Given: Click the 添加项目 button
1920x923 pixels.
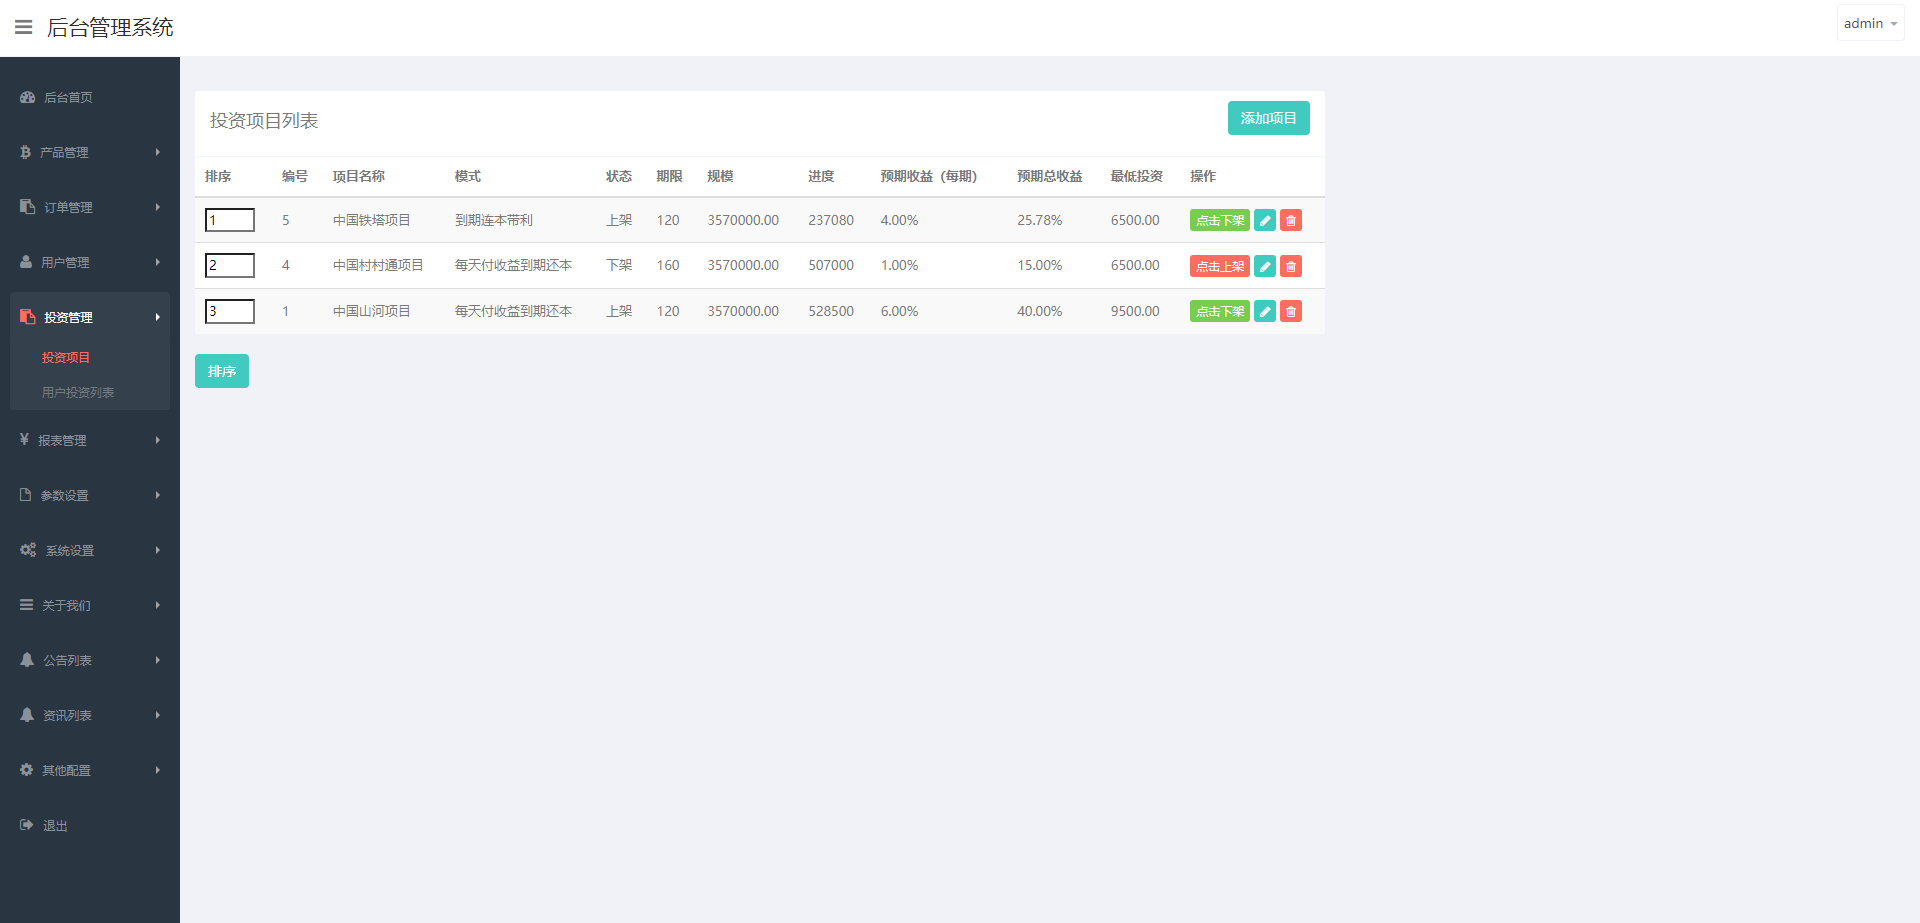Looking at the screenshot, I should (1268, 118).
